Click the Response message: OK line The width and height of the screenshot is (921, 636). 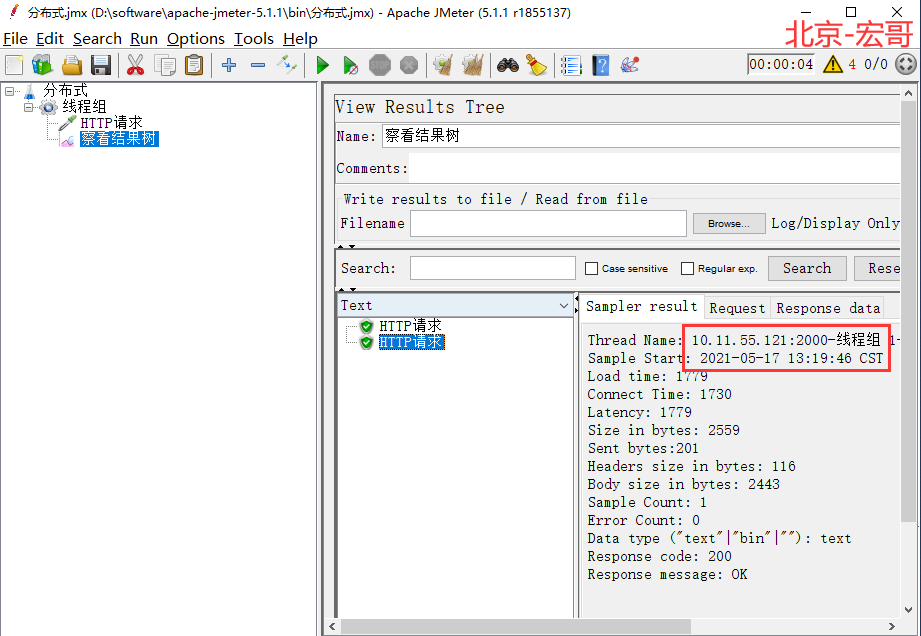pyautogui.click(x=667, y=574)
